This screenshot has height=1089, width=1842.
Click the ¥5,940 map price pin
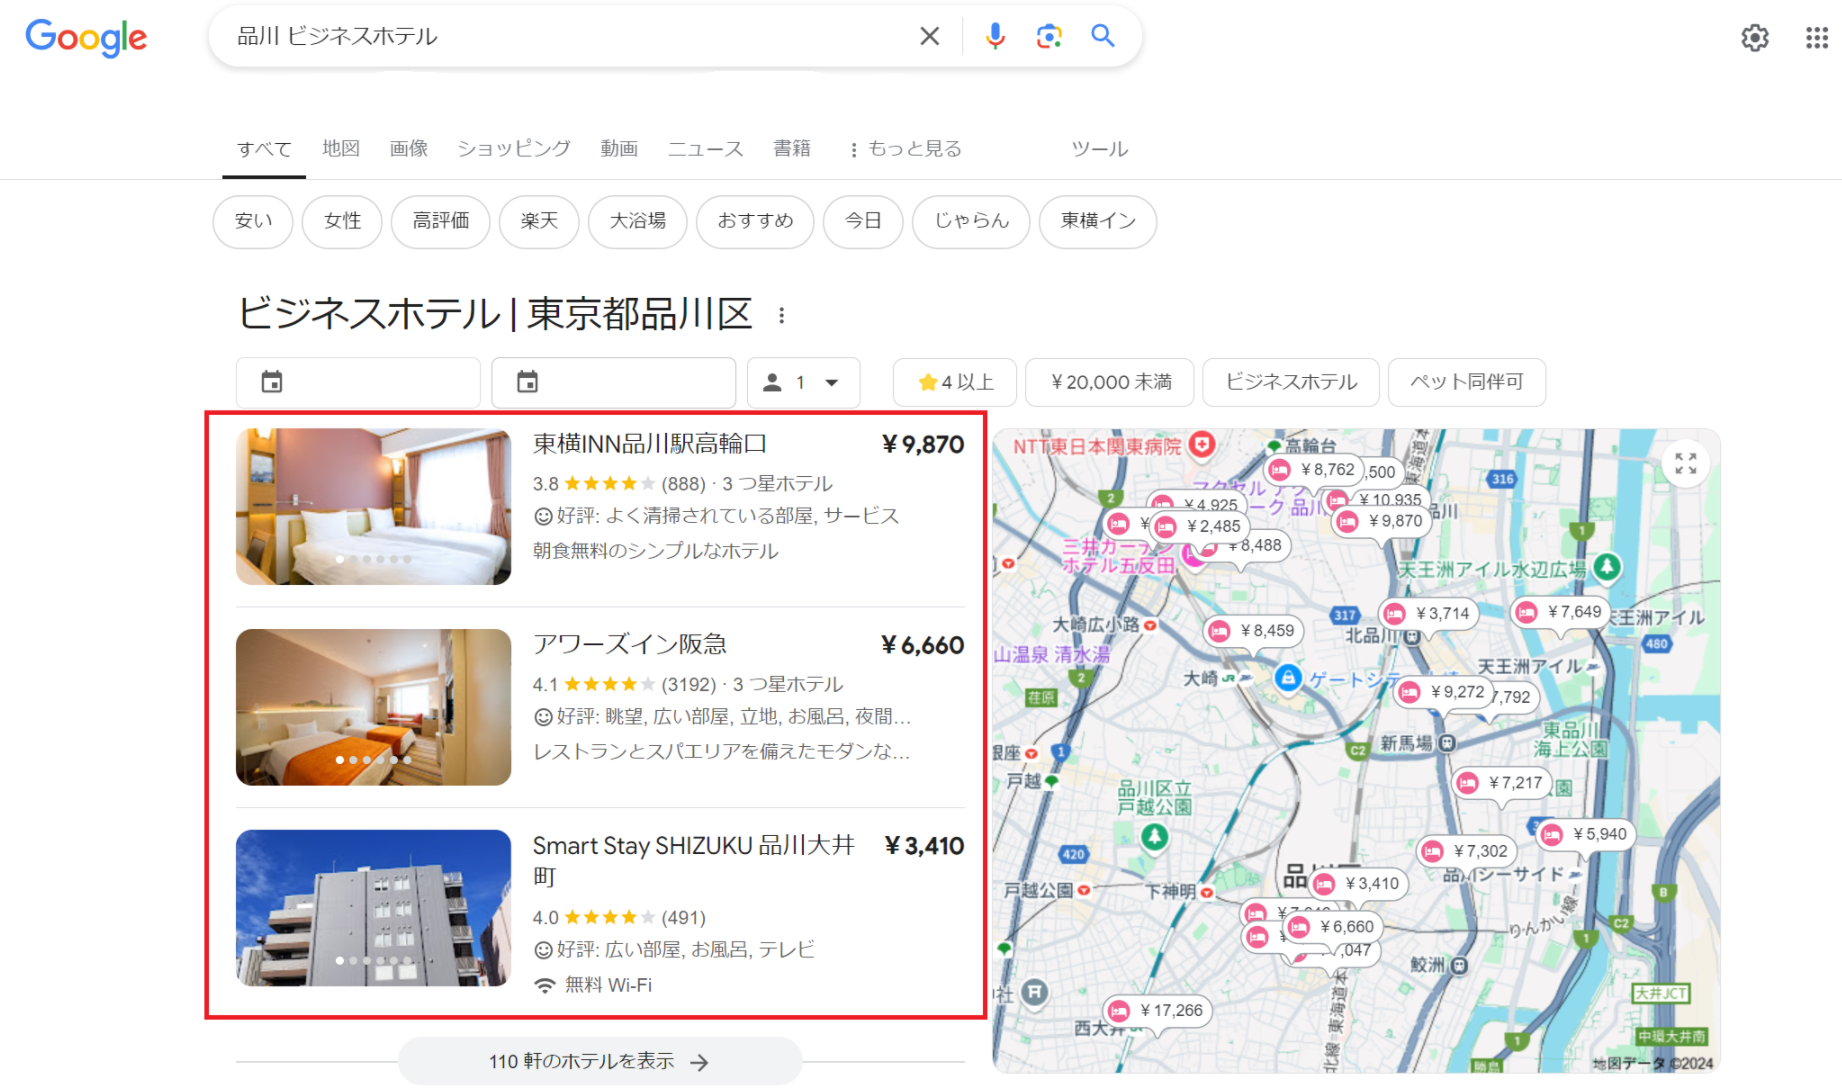[x=1586, y=834]
